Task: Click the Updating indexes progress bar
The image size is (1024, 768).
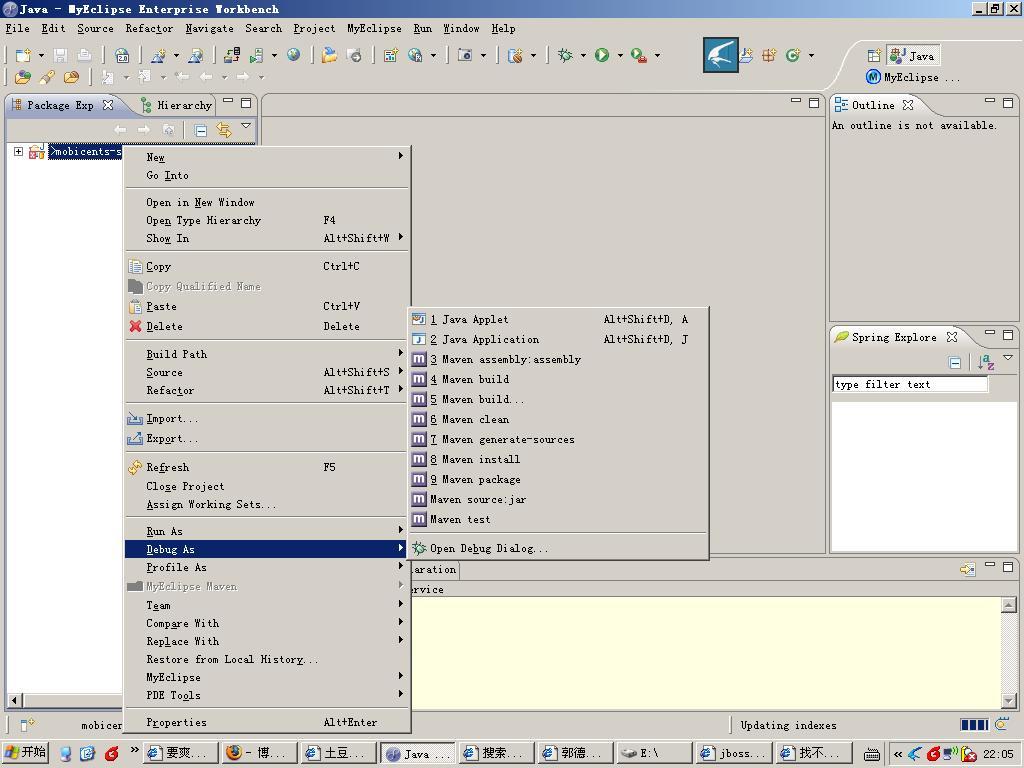Action: click(x=974, y=725)
